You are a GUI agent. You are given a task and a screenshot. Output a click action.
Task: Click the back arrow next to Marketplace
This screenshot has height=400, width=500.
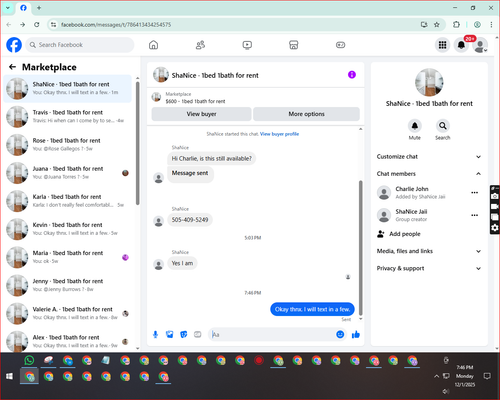point(12,67)
